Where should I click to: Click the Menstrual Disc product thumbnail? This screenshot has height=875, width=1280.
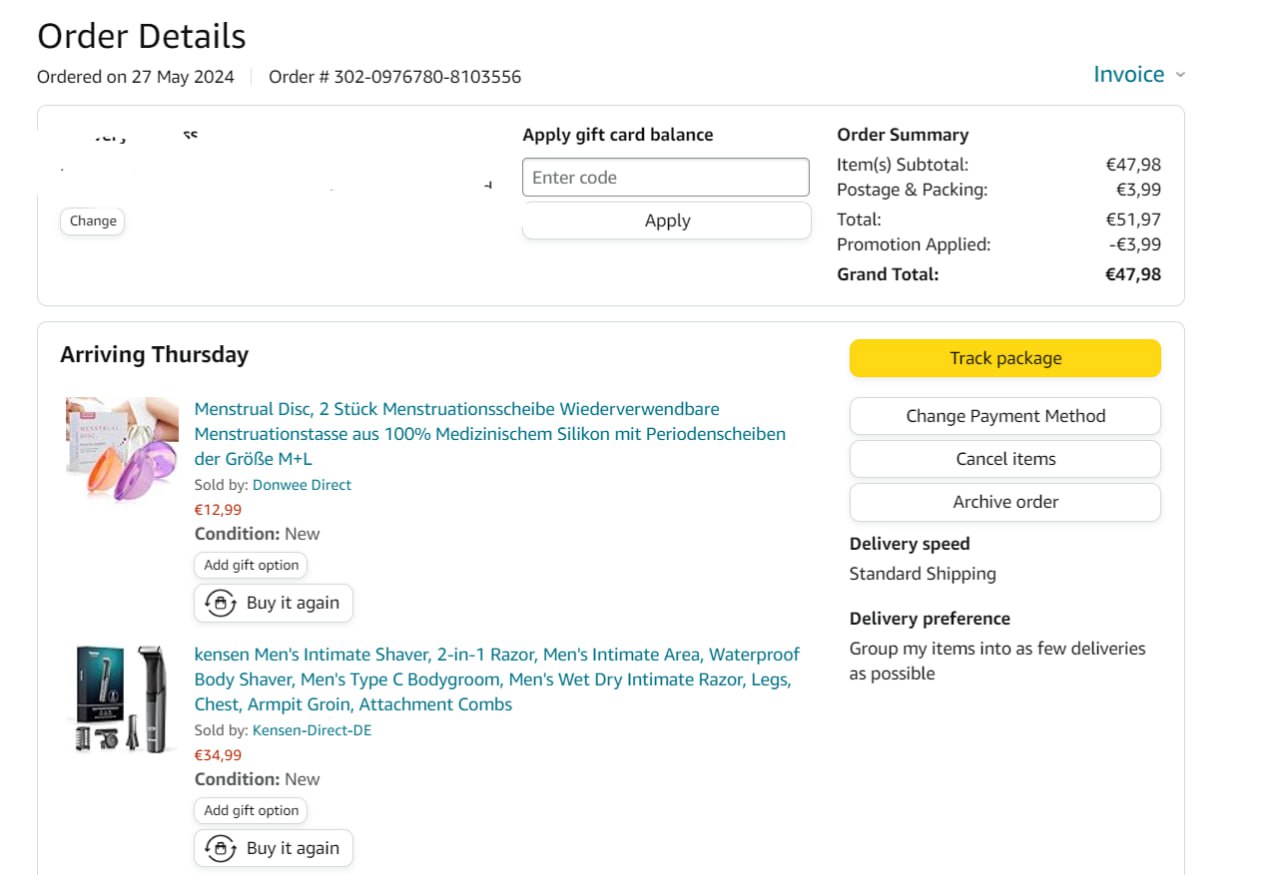pyautogui.click(x=122, y=448)
